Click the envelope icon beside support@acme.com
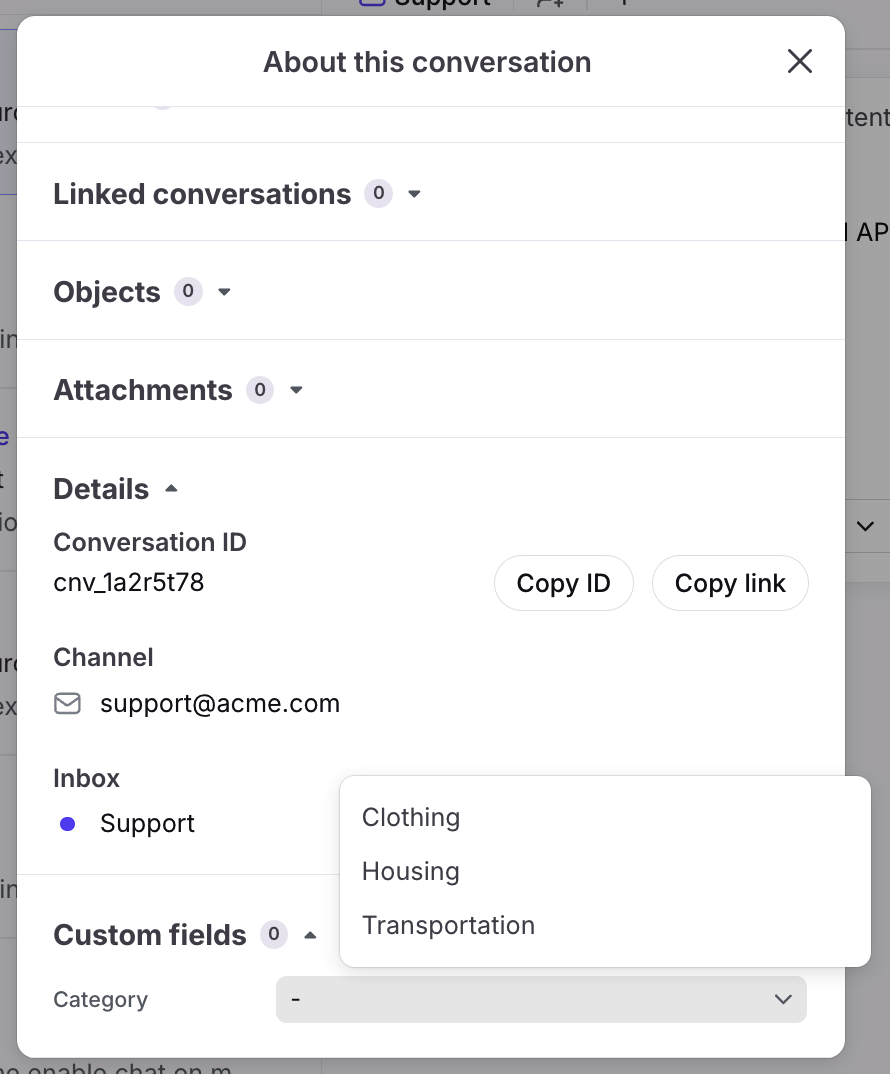This screenshot has width=890, height=1074. [x=67, y=704]
